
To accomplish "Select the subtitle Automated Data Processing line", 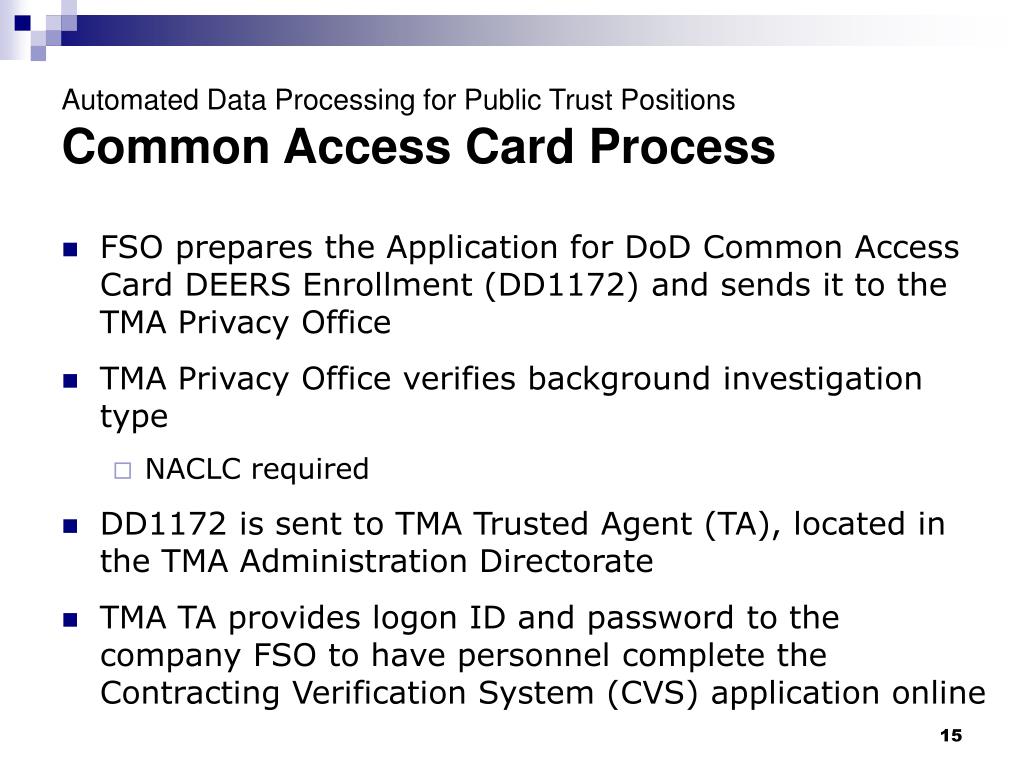I will coord(398,100).
